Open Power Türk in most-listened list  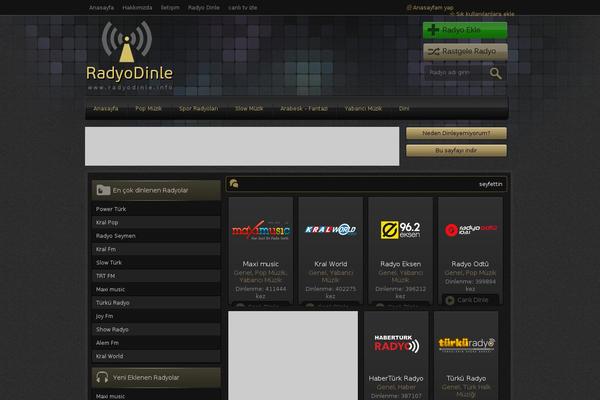[156, 209]
